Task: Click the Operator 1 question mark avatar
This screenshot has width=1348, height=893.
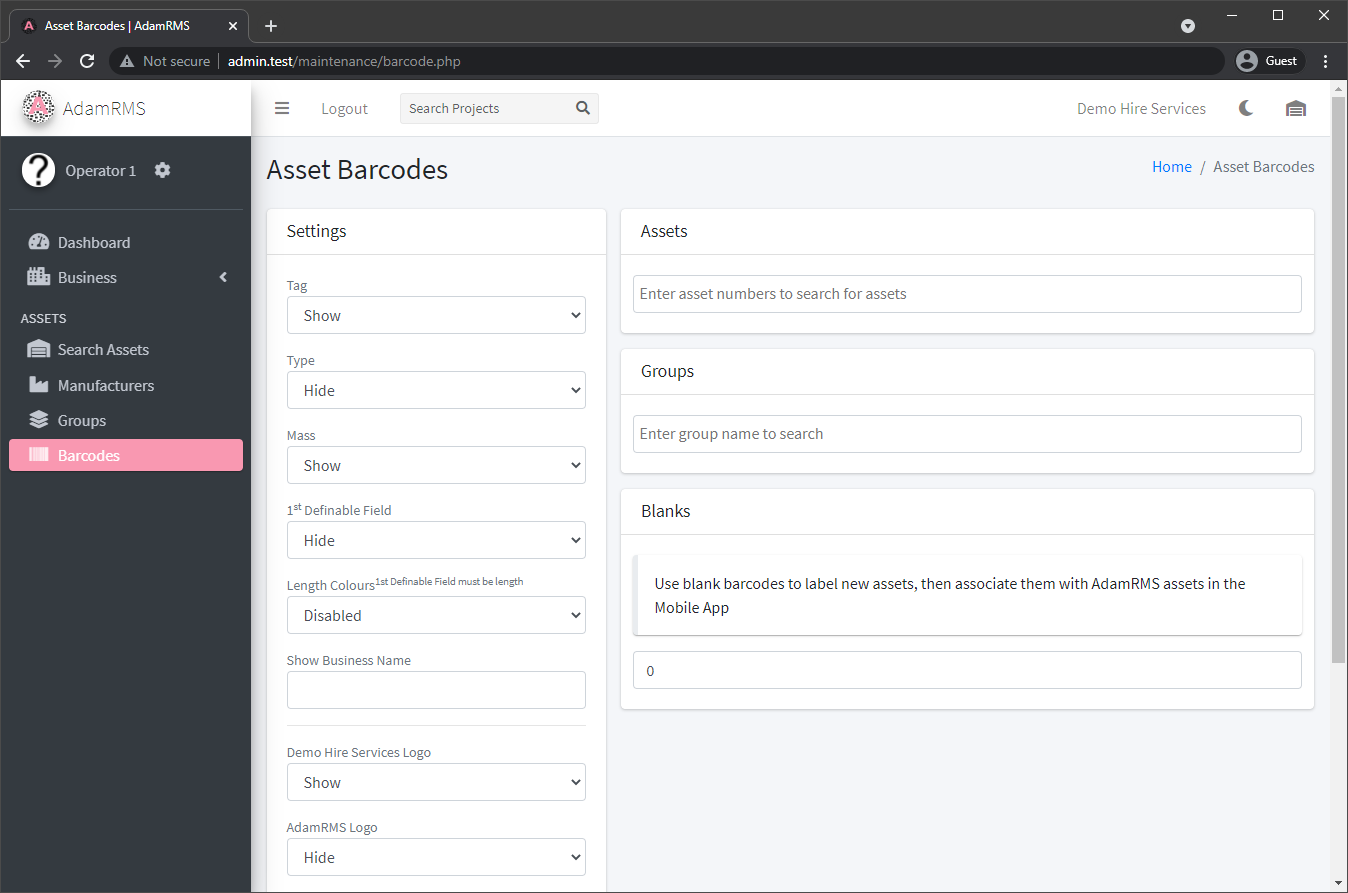Action: [38, 170]
